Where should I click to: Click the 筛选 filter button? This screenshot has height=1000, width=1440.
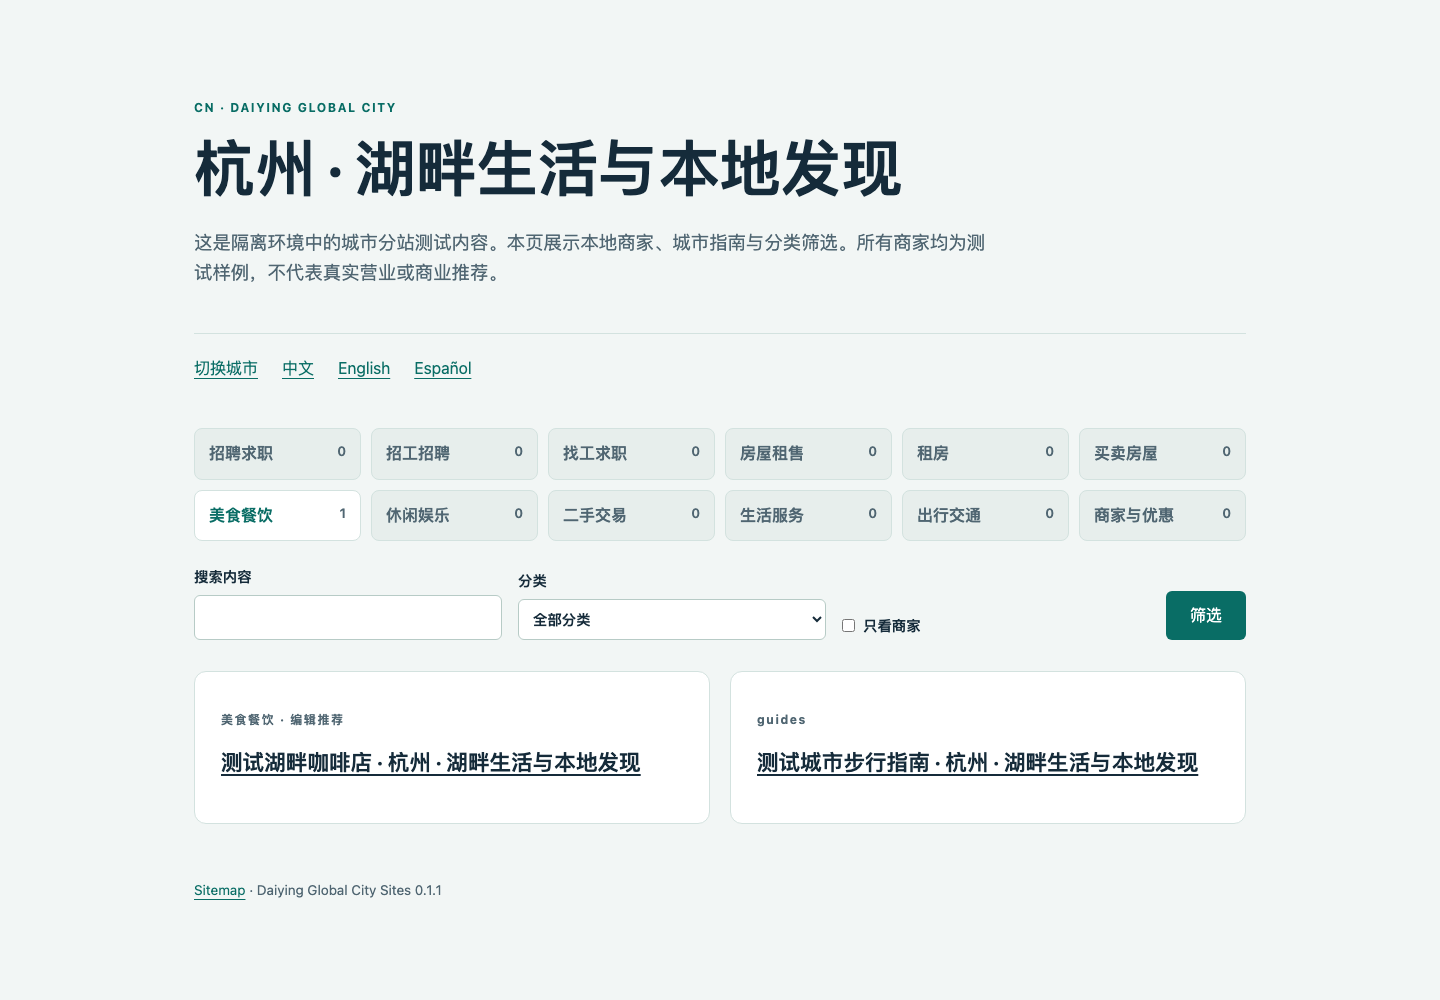click(x=1206, y=615)
